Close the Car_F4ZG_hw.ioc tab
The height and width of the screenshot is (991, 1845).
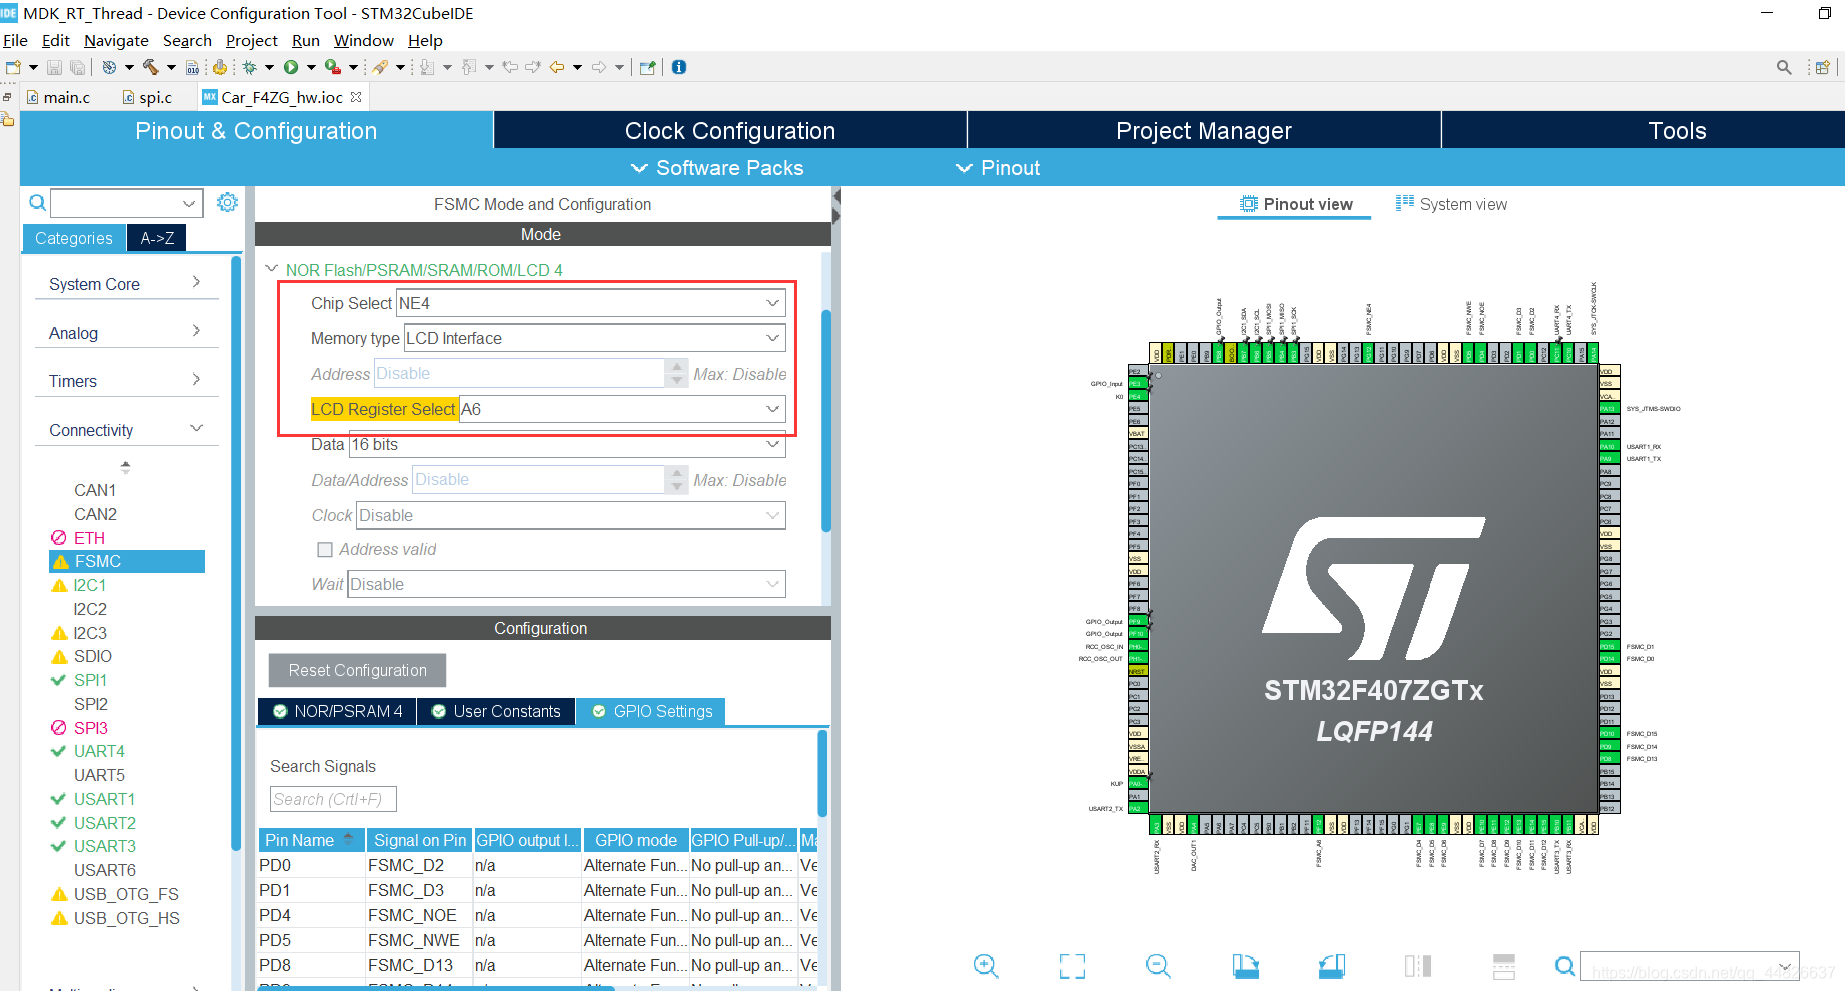click(356, 97)
